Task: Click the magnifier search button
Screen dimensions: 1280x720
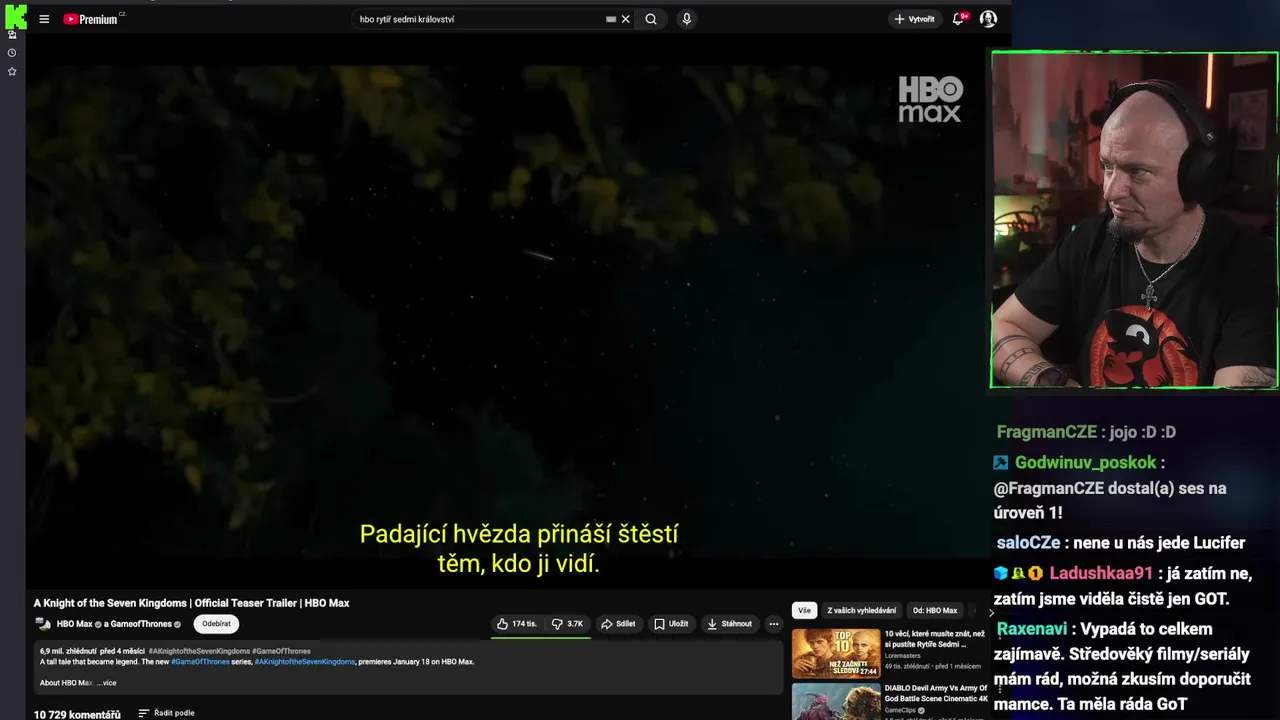Action: pos(651,19)
